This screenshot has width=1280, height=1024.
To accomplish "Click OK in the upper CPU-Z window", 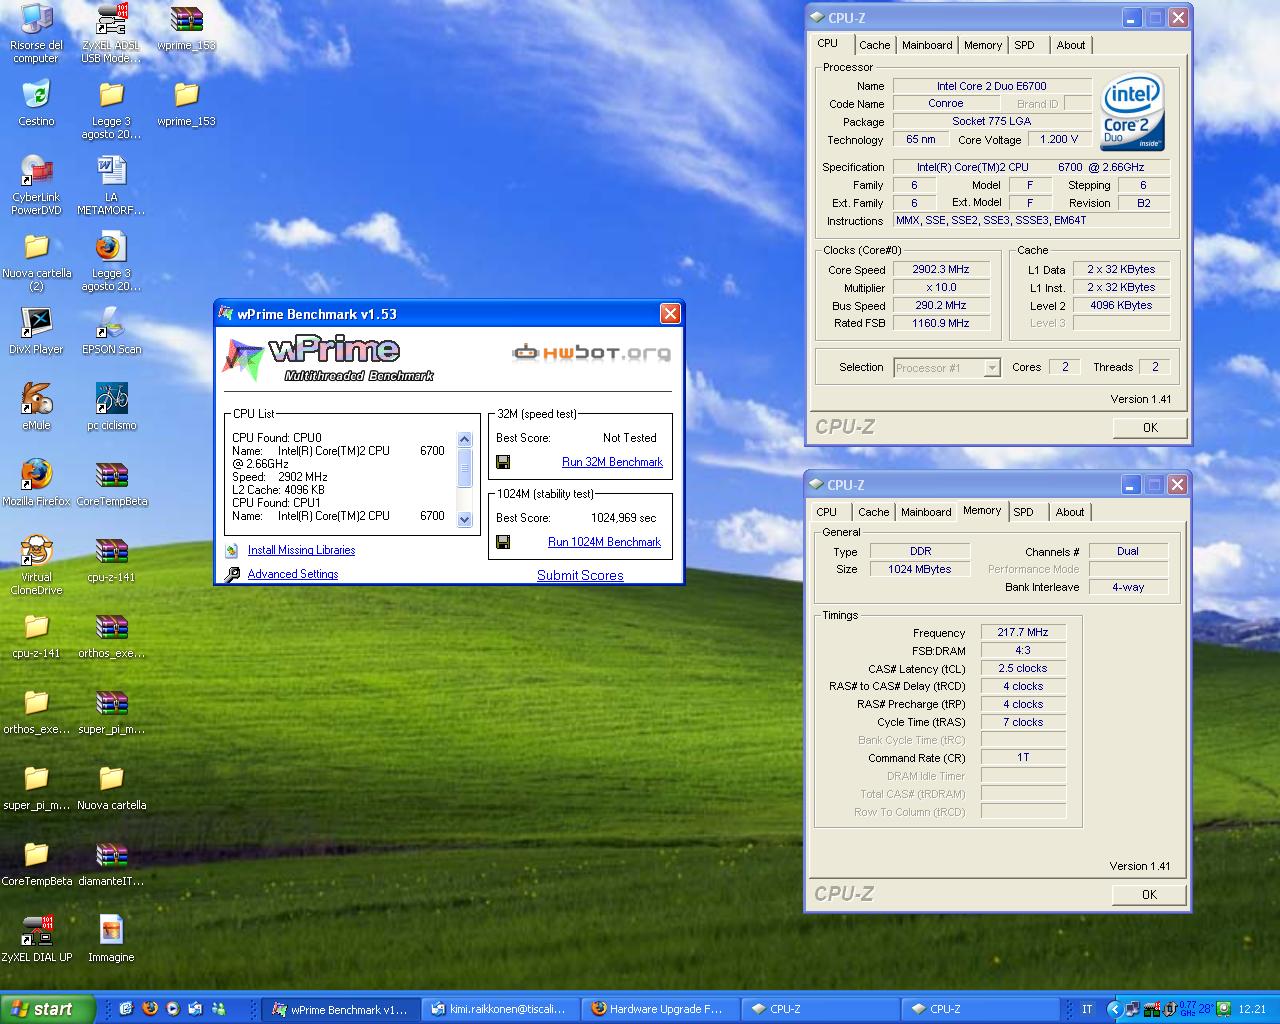I will coord(1150,427).
